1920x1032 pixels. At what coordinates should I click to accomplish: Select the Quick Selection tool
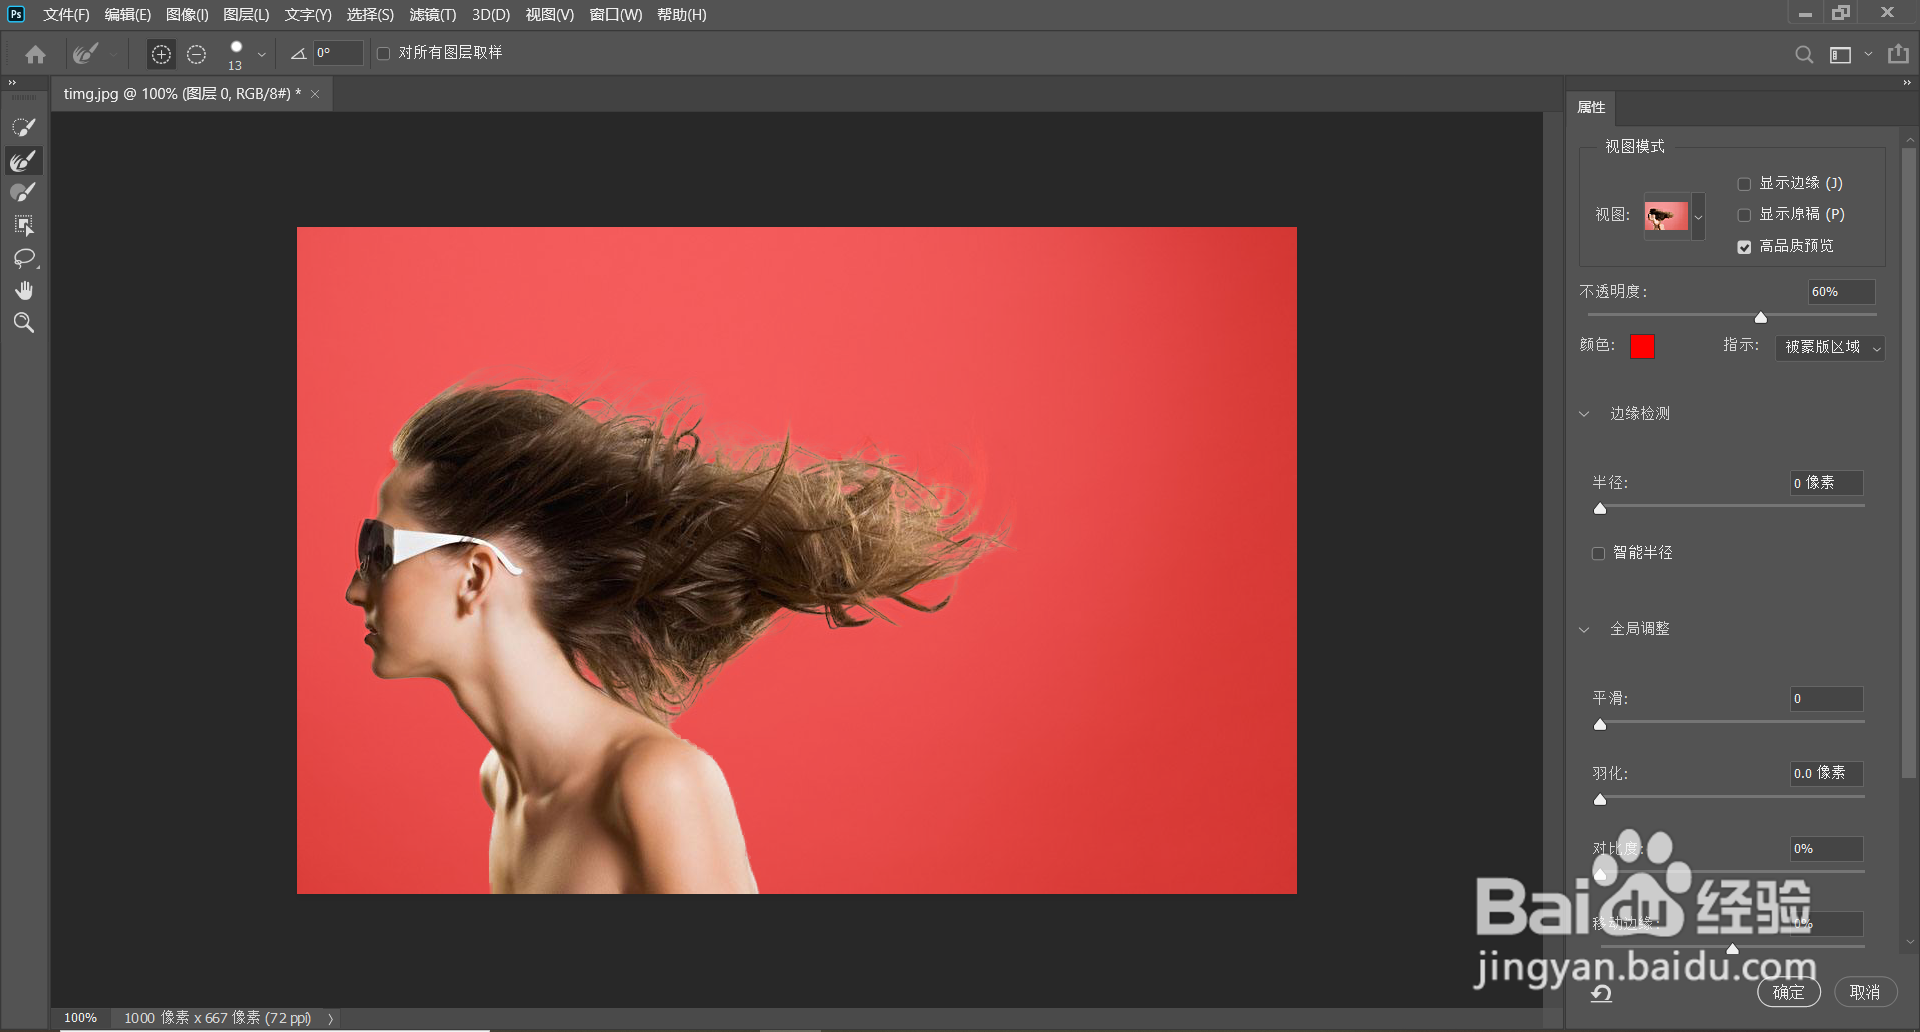click(24, 127)
